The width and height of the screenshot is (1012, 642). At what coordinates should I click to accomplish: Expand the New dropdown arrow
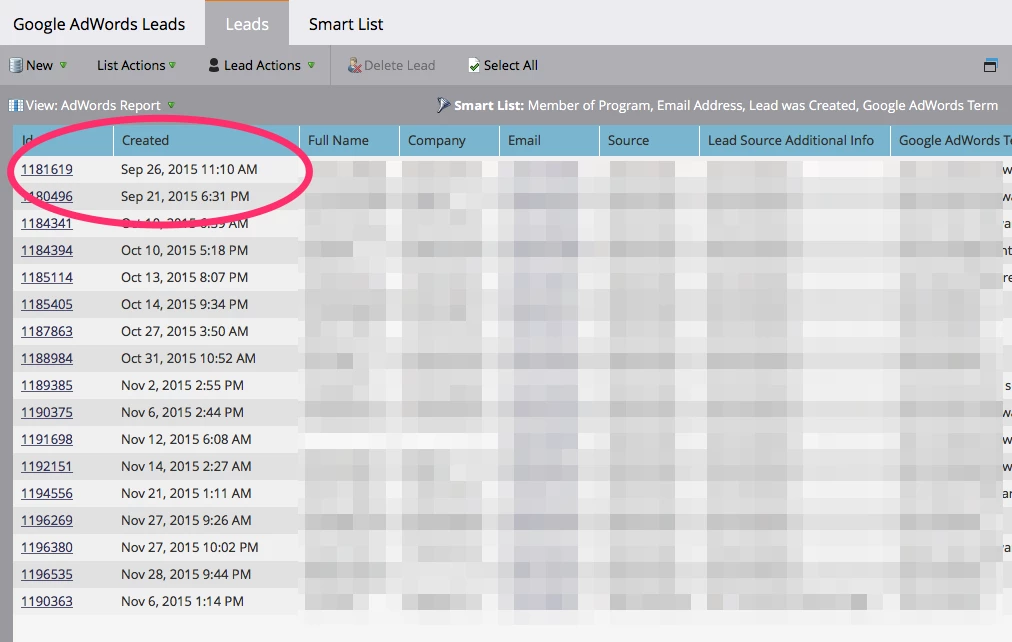click(x=63, y=65)
